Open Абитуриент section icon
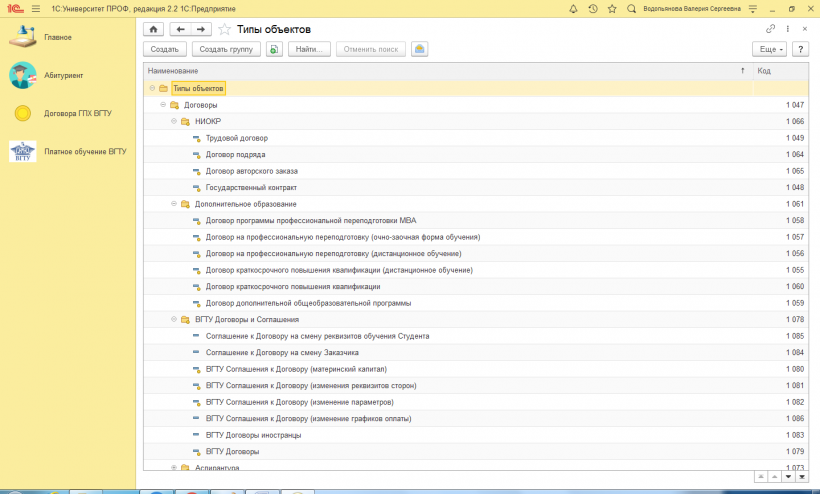This screenshot has height=494, width=820. point(22,75)
